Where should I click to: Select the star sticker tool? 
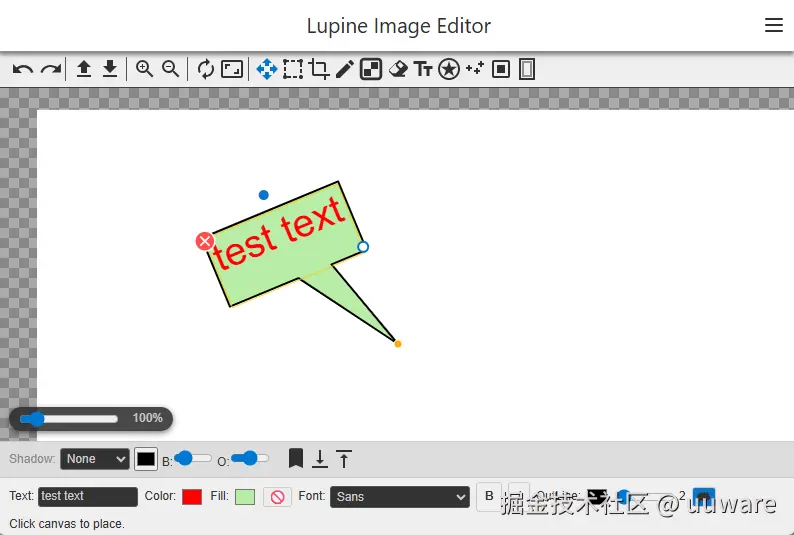pyautogui.click(x=449, y=69)
